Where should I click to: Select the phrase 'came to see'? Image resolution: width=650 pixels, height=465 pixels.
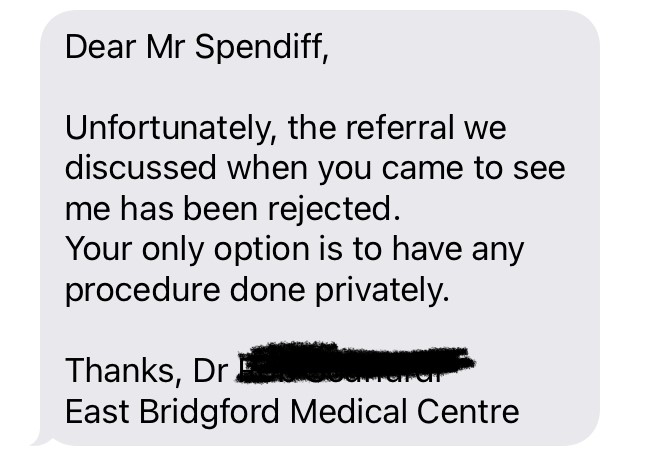(473, 169)
